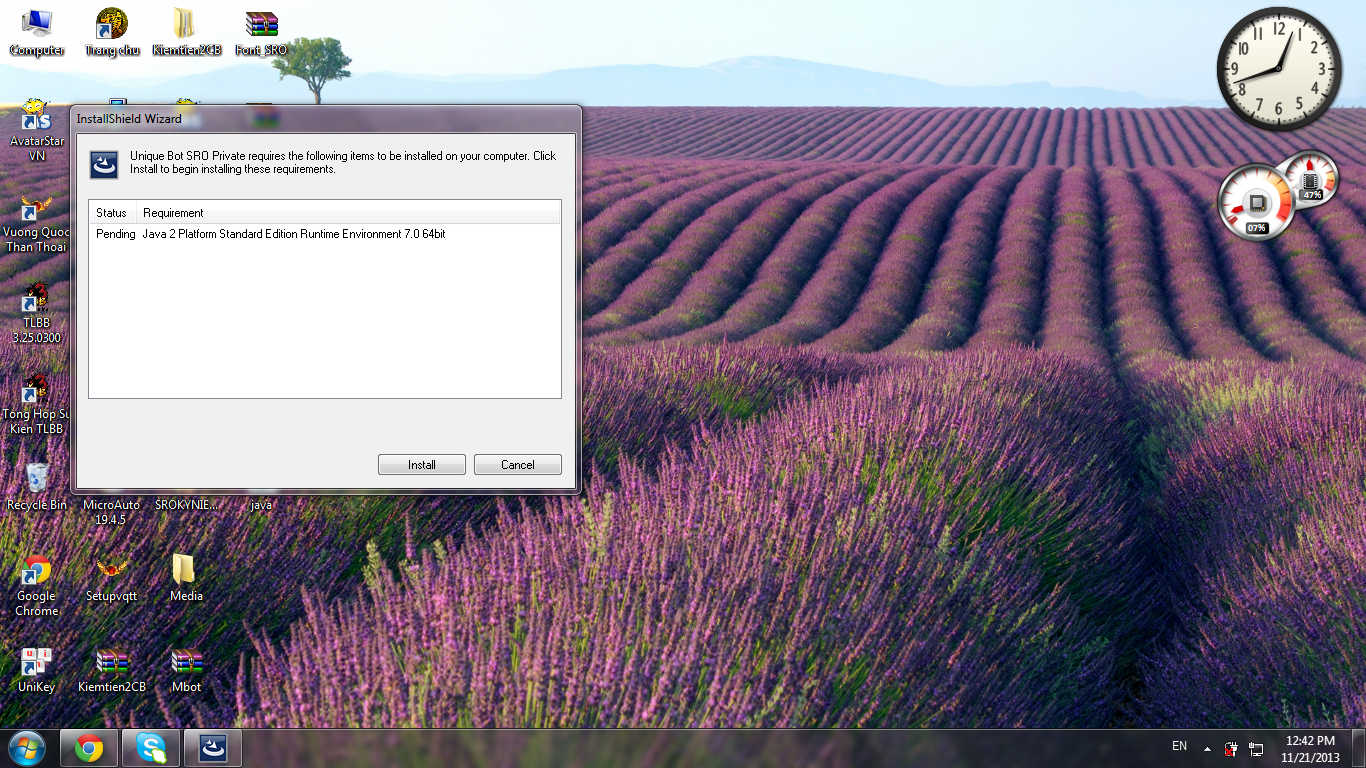1366x768 pixels.
Task: Select the Recycle Bin icon
Action: coord(37,486)
